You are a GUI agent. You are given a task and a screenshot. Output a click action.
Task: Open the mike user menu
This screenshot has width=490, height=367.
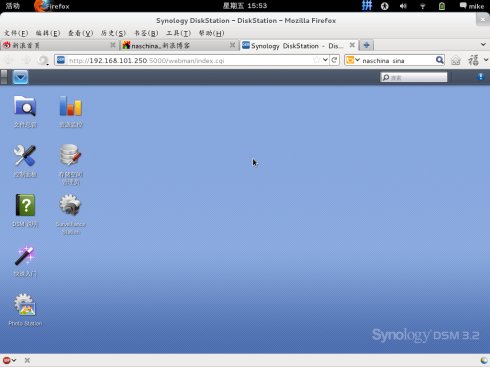pyautogui.click(x=472, y=6)
